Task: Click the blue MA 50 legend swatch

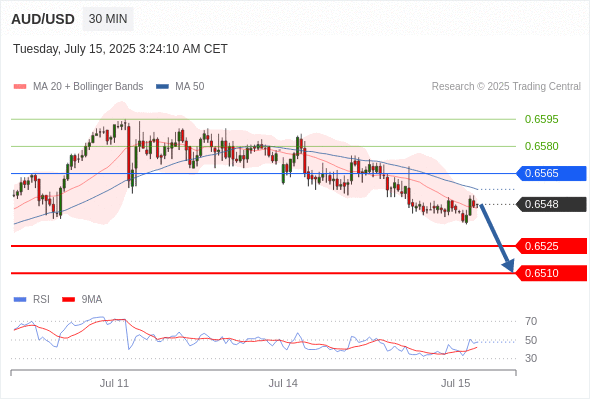Action: [x=162, y=87]
